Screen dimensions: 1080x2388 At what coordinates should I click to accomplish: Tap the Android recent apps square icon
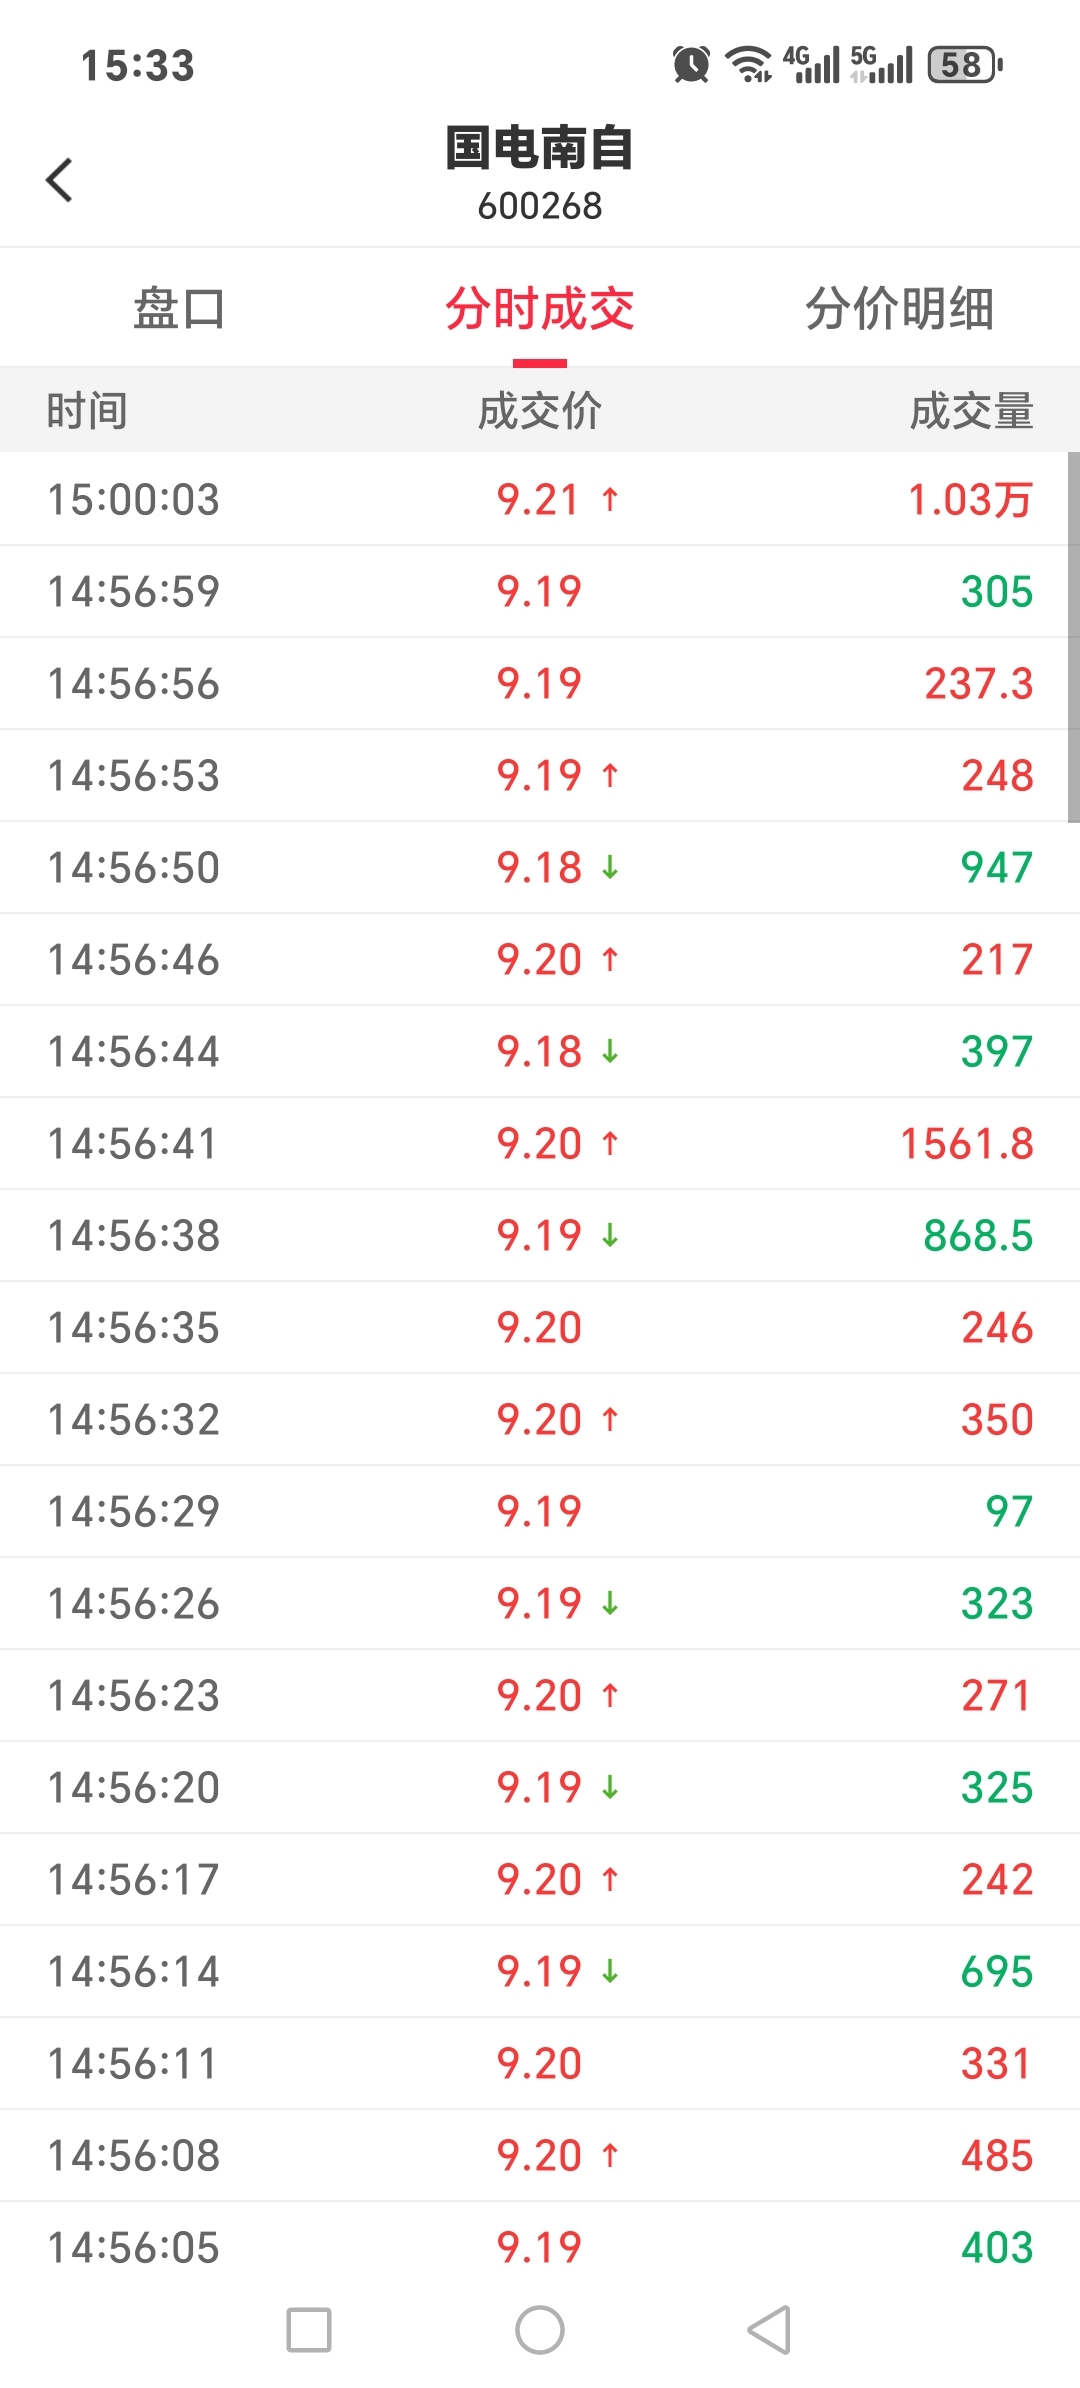pos(309,2330)
